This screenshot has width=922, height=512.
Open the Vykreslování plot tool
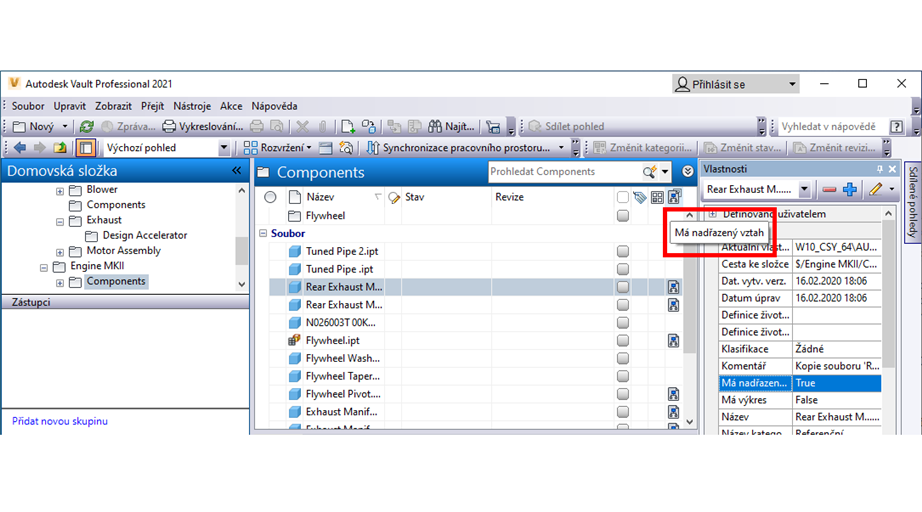pyautogui.click(x=202, y=126)
